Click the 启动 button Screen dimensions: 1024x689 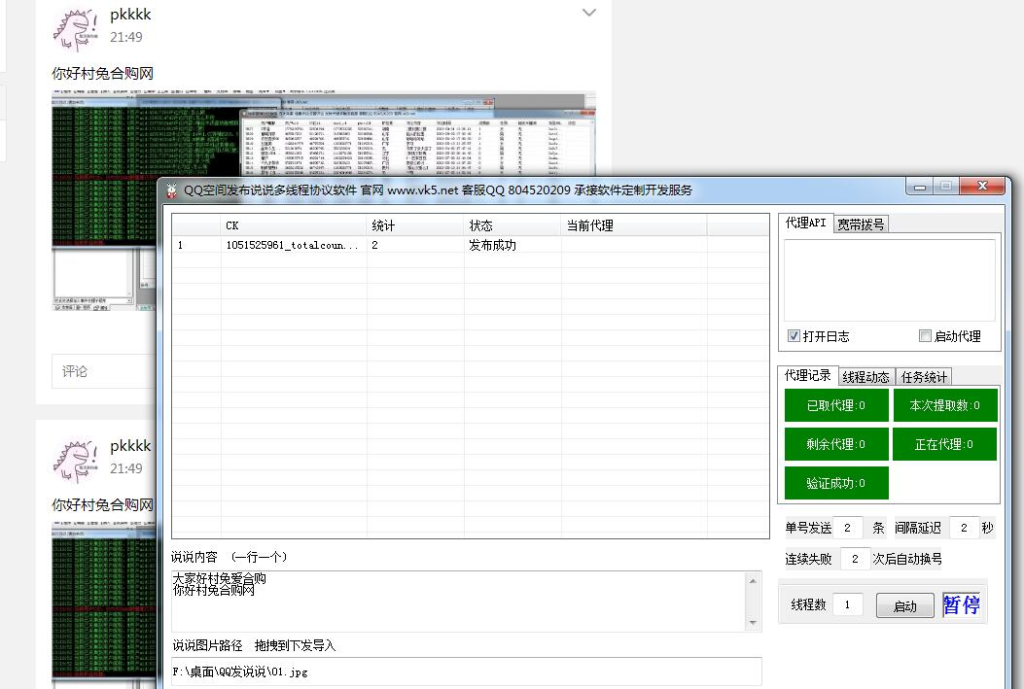(x=905, y=605)
